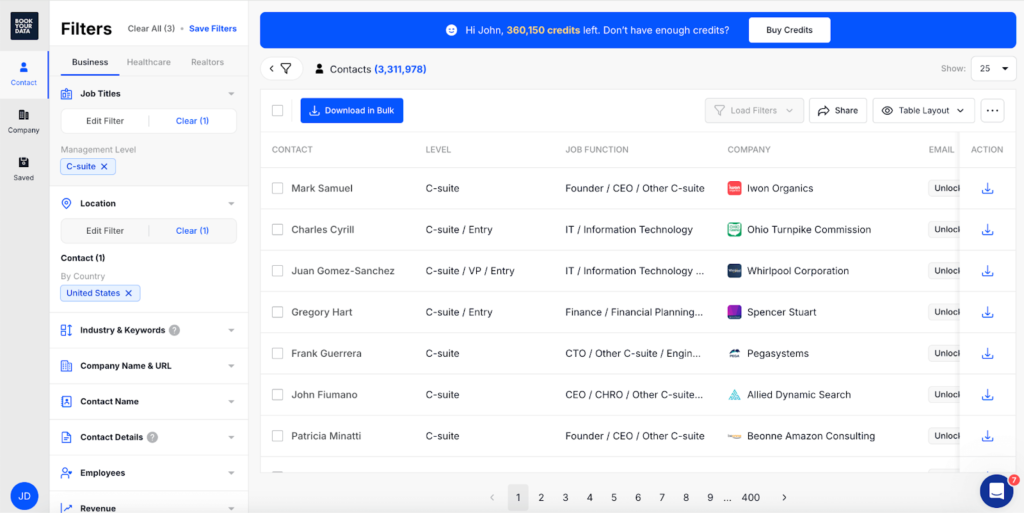Check the box for Patricia Minatti
The height and width of the screenshot is (513, 1024).
278,436
